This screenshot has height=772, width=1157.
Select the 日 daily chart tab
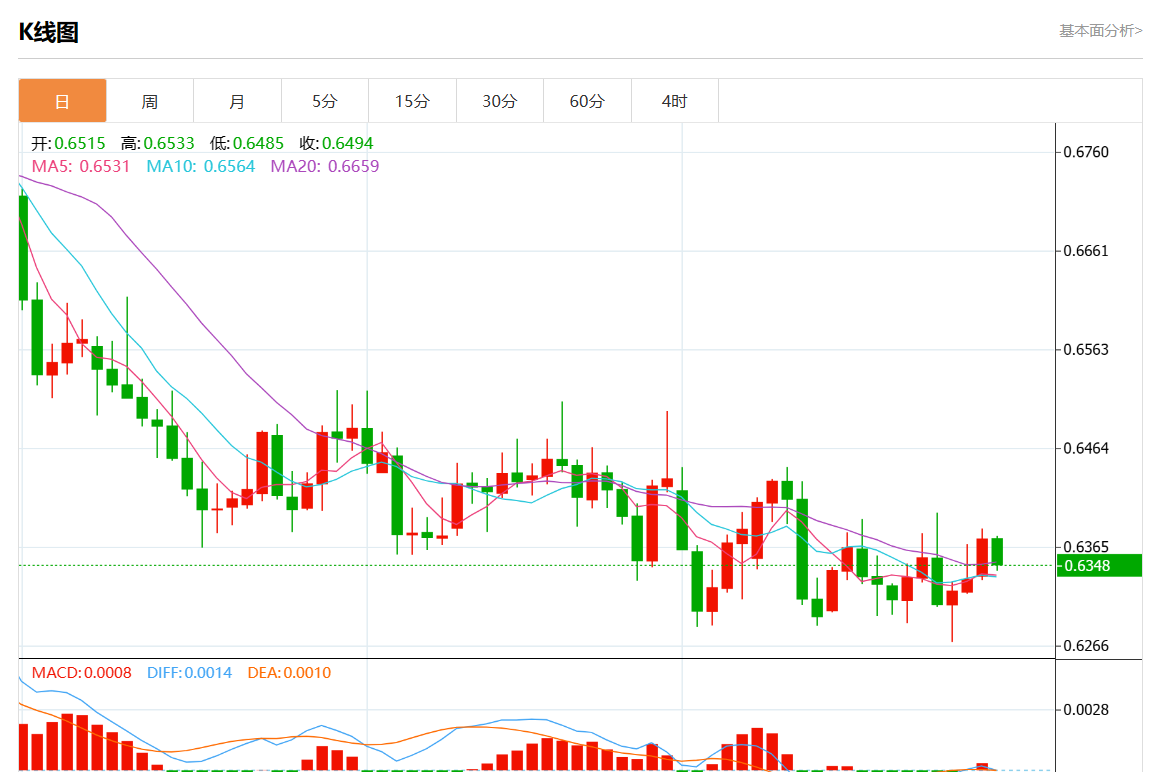tap(63, 100)
